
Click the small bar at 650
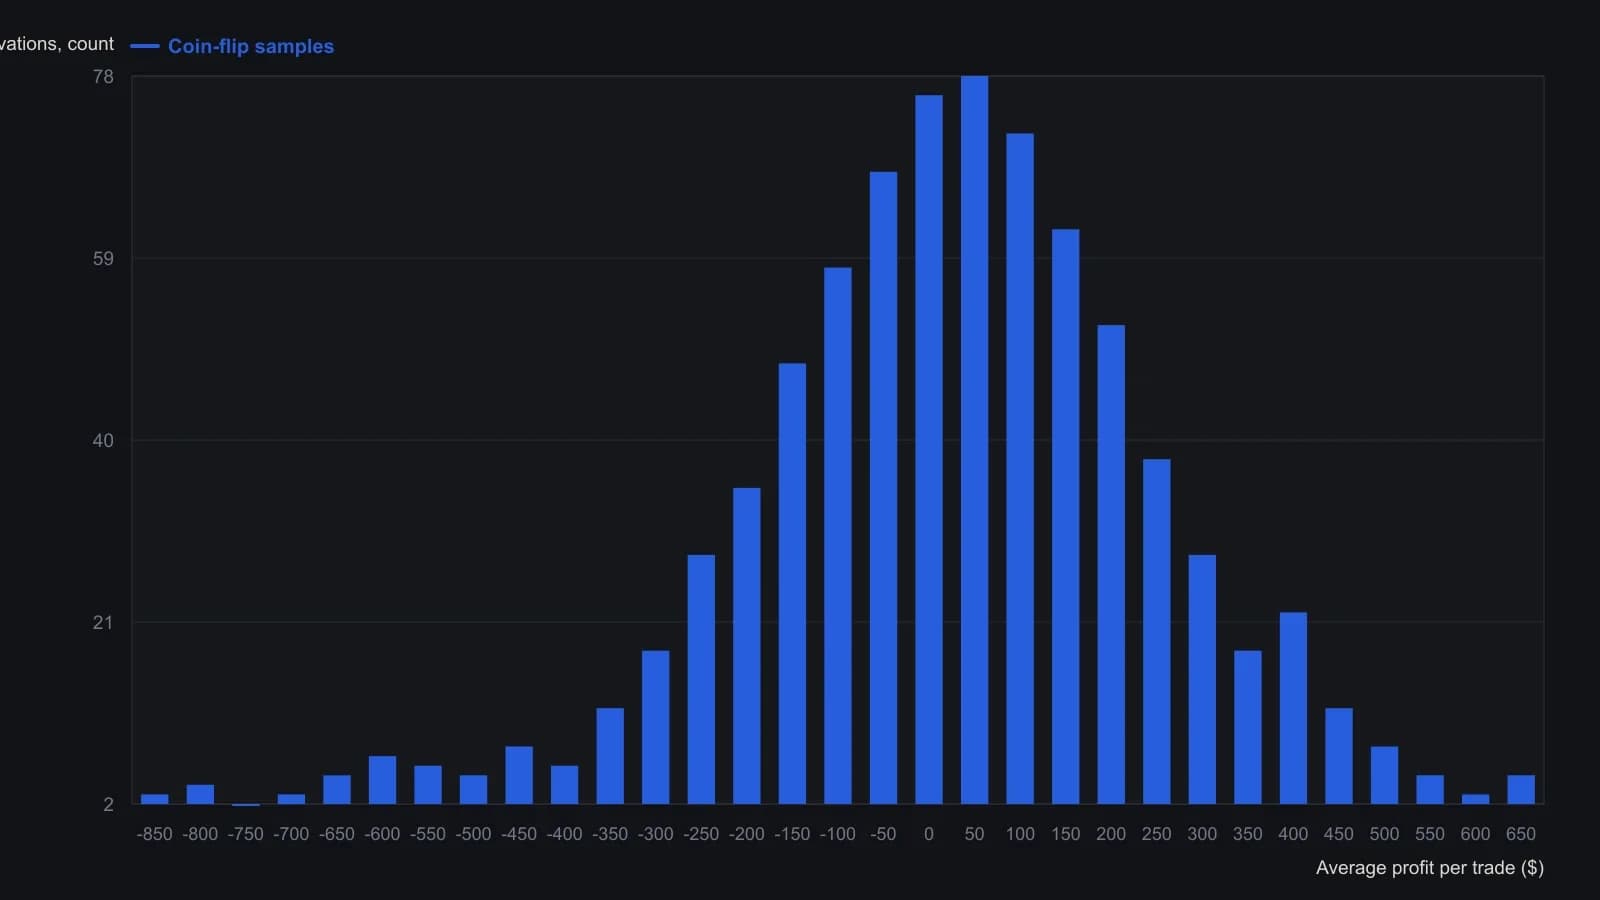[1521, 790]
